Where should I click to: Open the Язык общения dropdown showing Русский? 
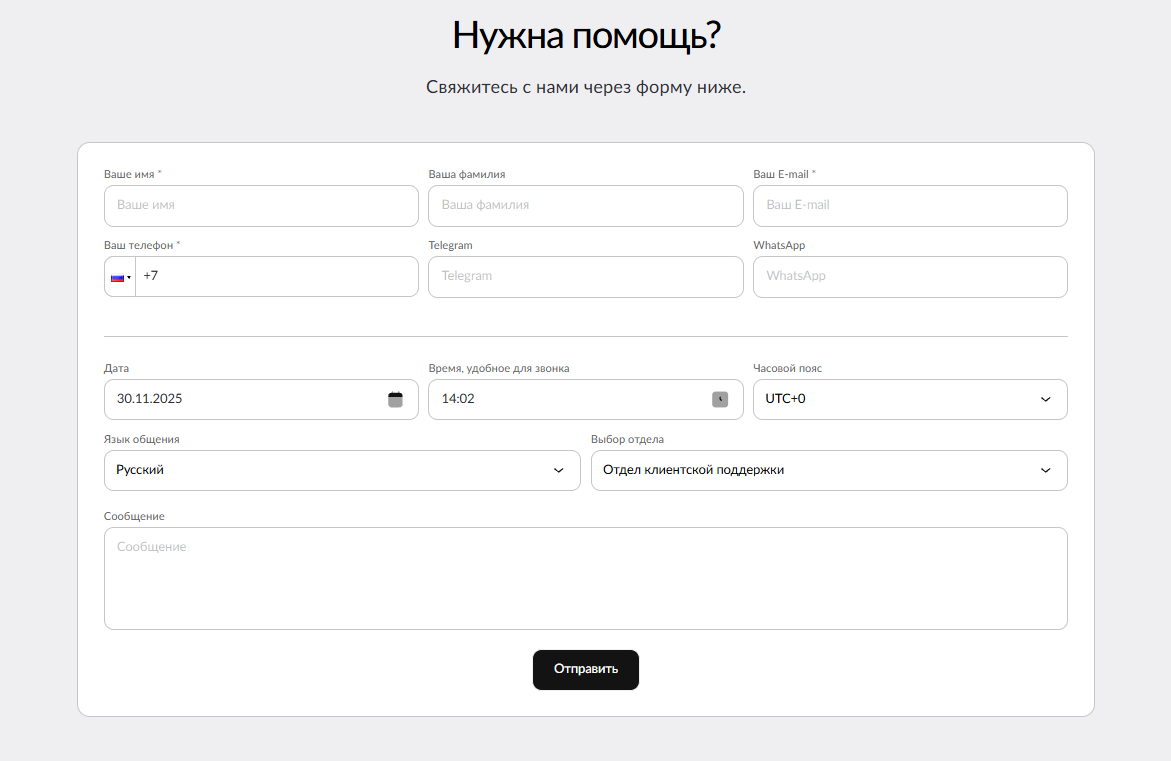pos(342,470)
